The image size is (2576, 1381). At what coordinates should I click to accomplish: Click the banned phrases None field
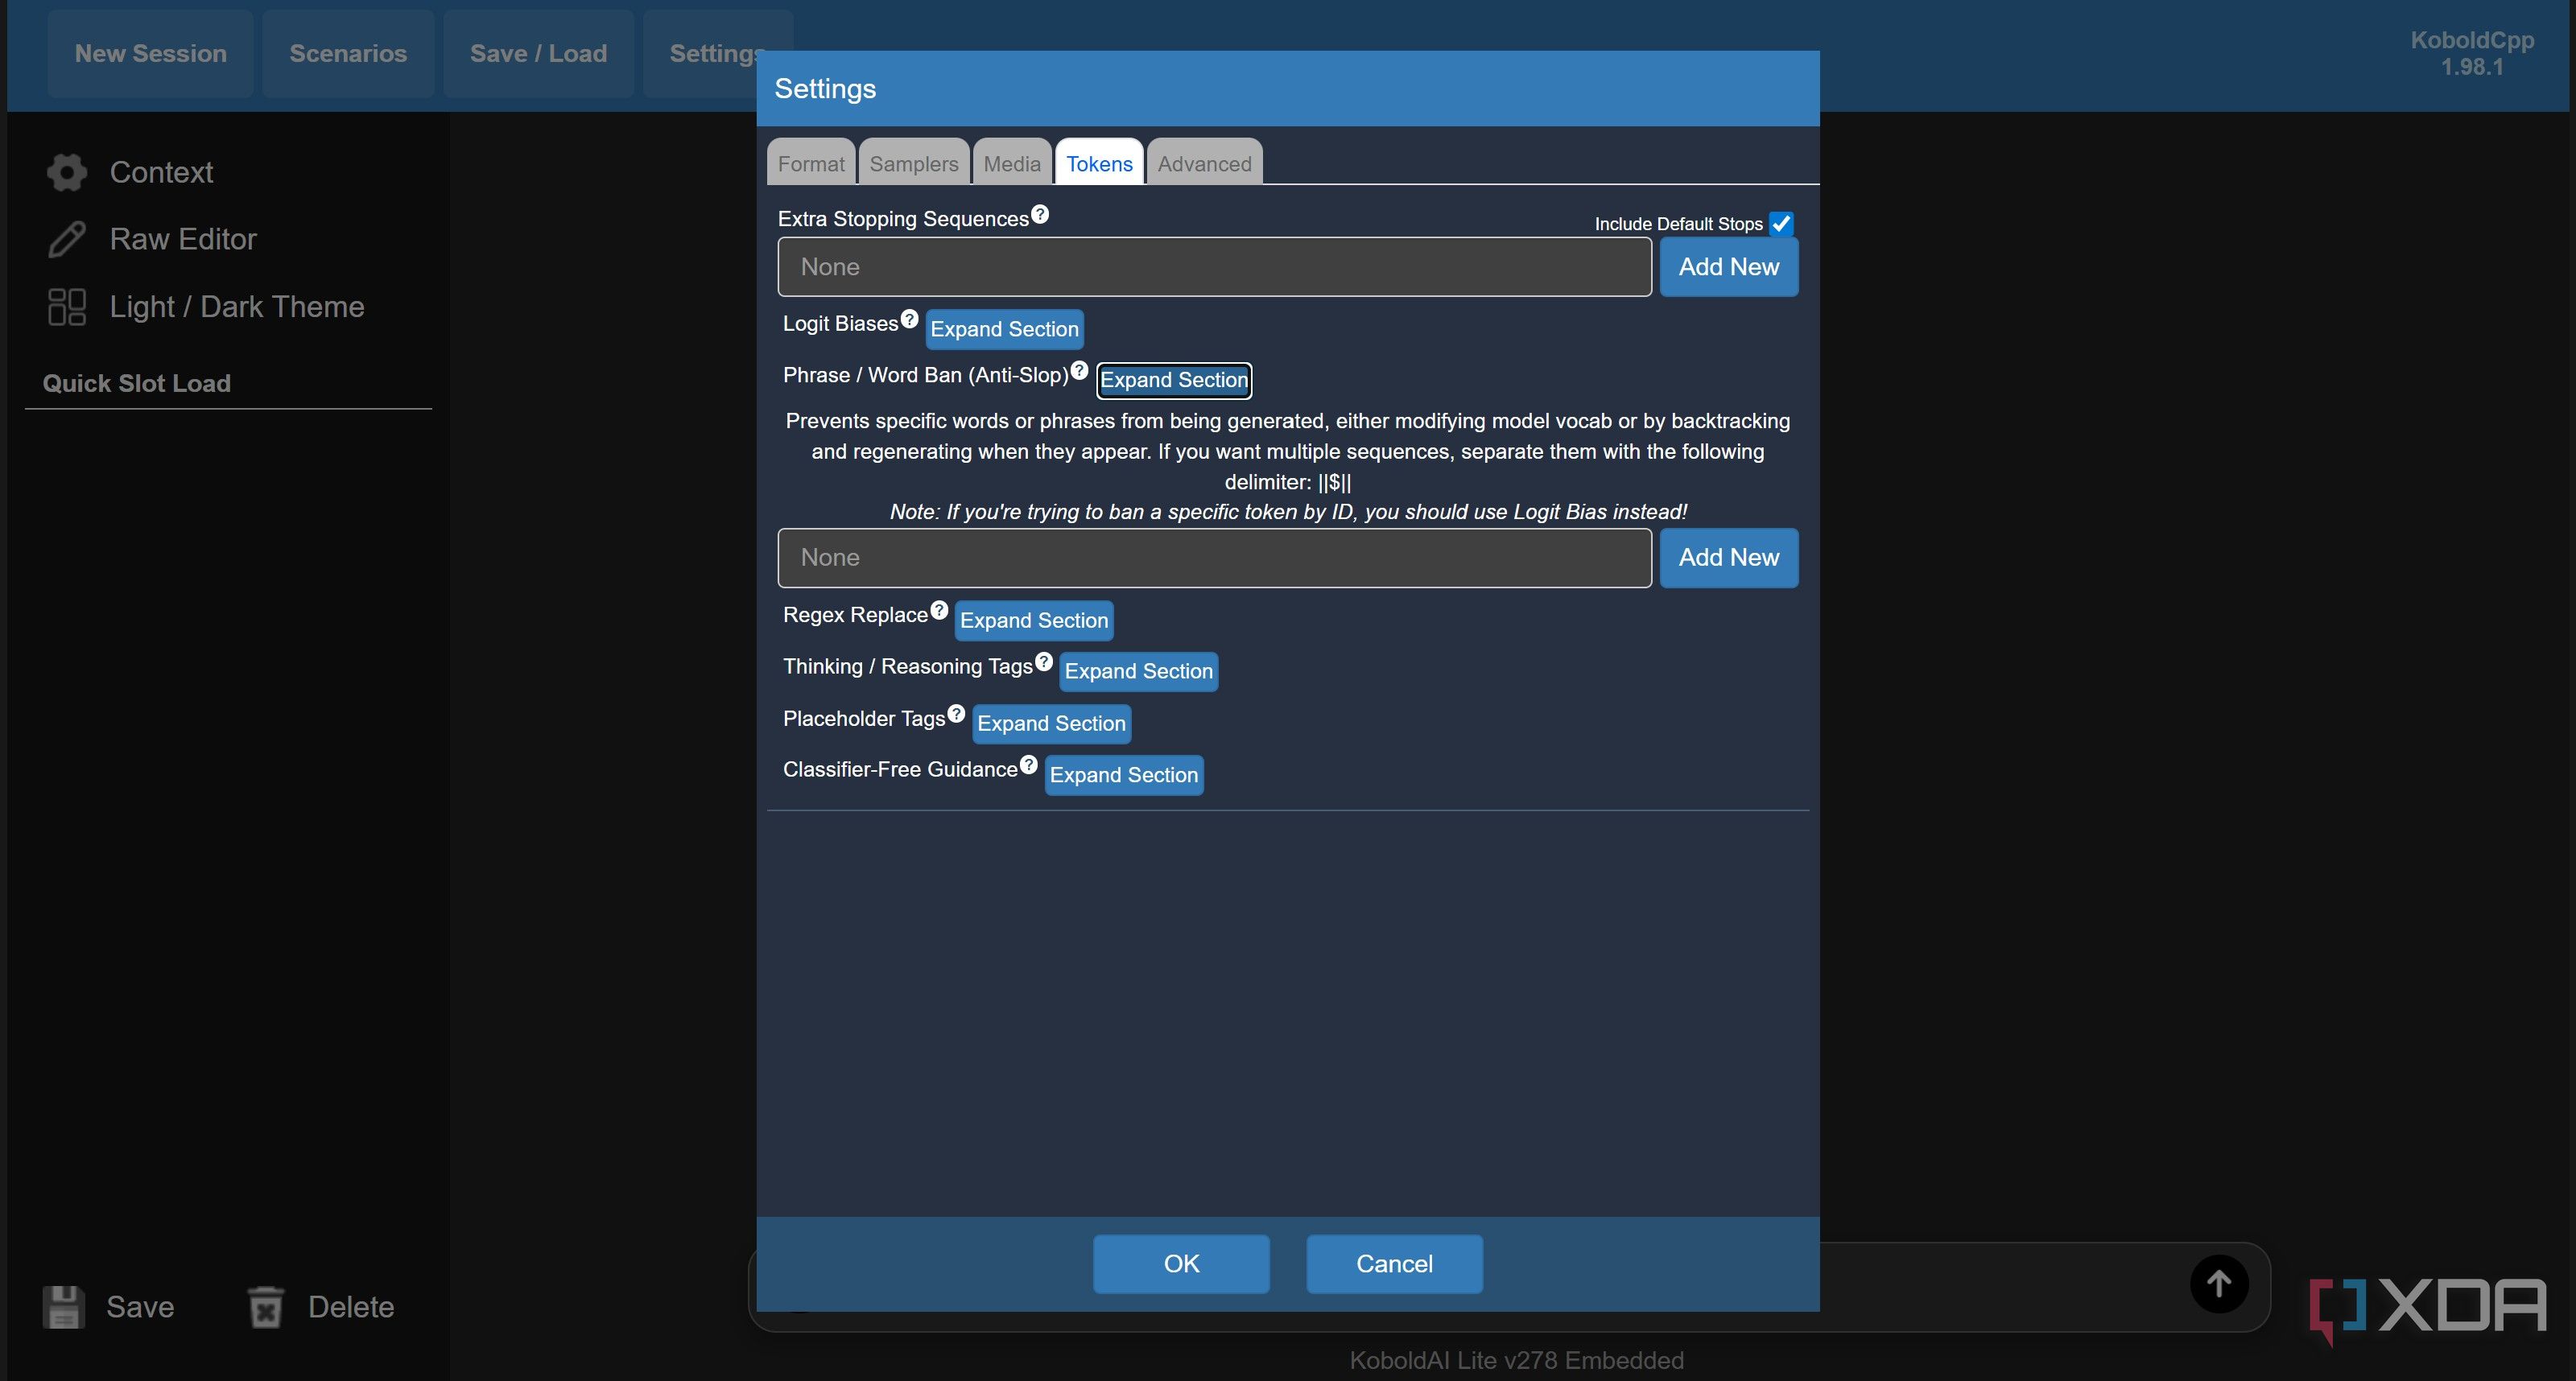coord(1214,558)
